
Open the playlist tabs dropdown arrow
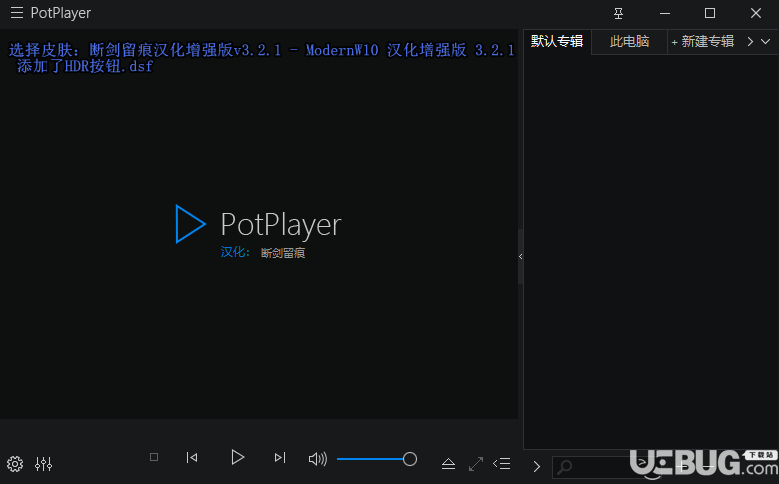coord(766,42)
